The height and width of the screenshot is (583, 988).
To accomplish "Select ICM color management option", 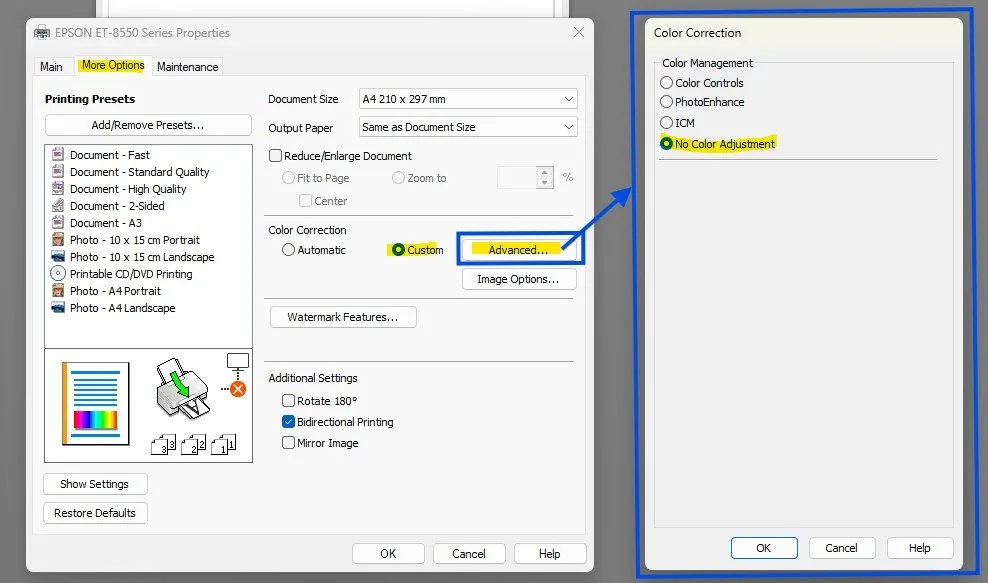I will click(x=666, y=122).
